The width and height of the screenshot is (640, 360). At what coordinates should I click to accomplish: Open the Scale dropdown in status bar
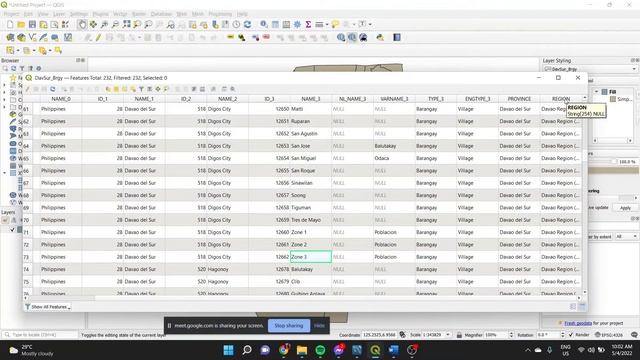click(x=448, y=335)
